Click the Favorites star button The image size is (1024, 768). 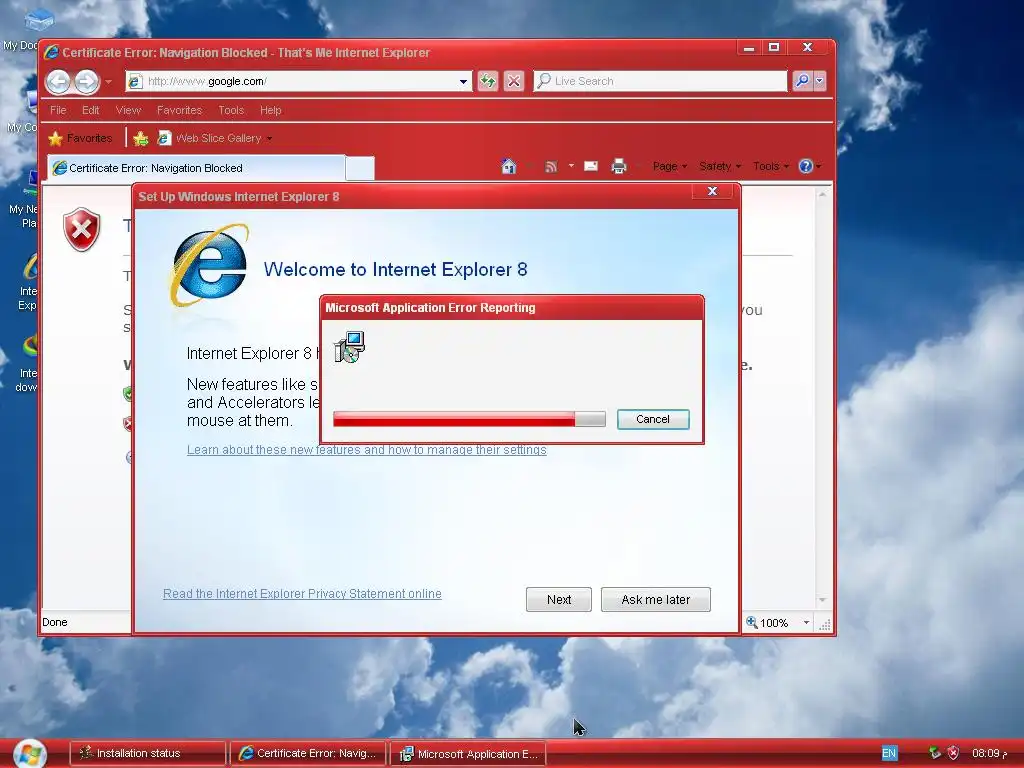click(x=81, y=138)
